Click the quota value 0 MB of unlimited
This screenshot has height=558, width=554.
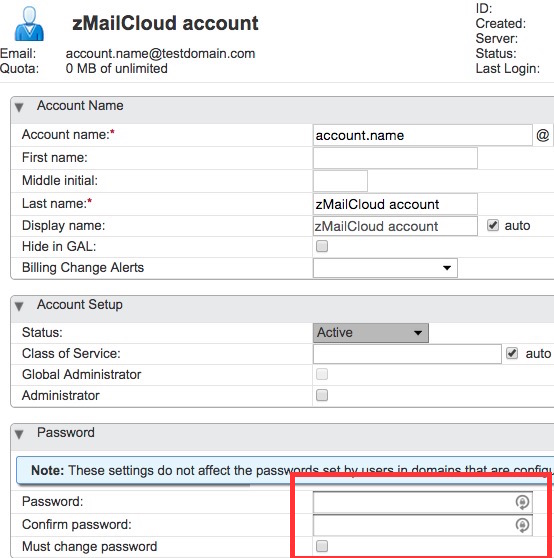tap(117, 68)
